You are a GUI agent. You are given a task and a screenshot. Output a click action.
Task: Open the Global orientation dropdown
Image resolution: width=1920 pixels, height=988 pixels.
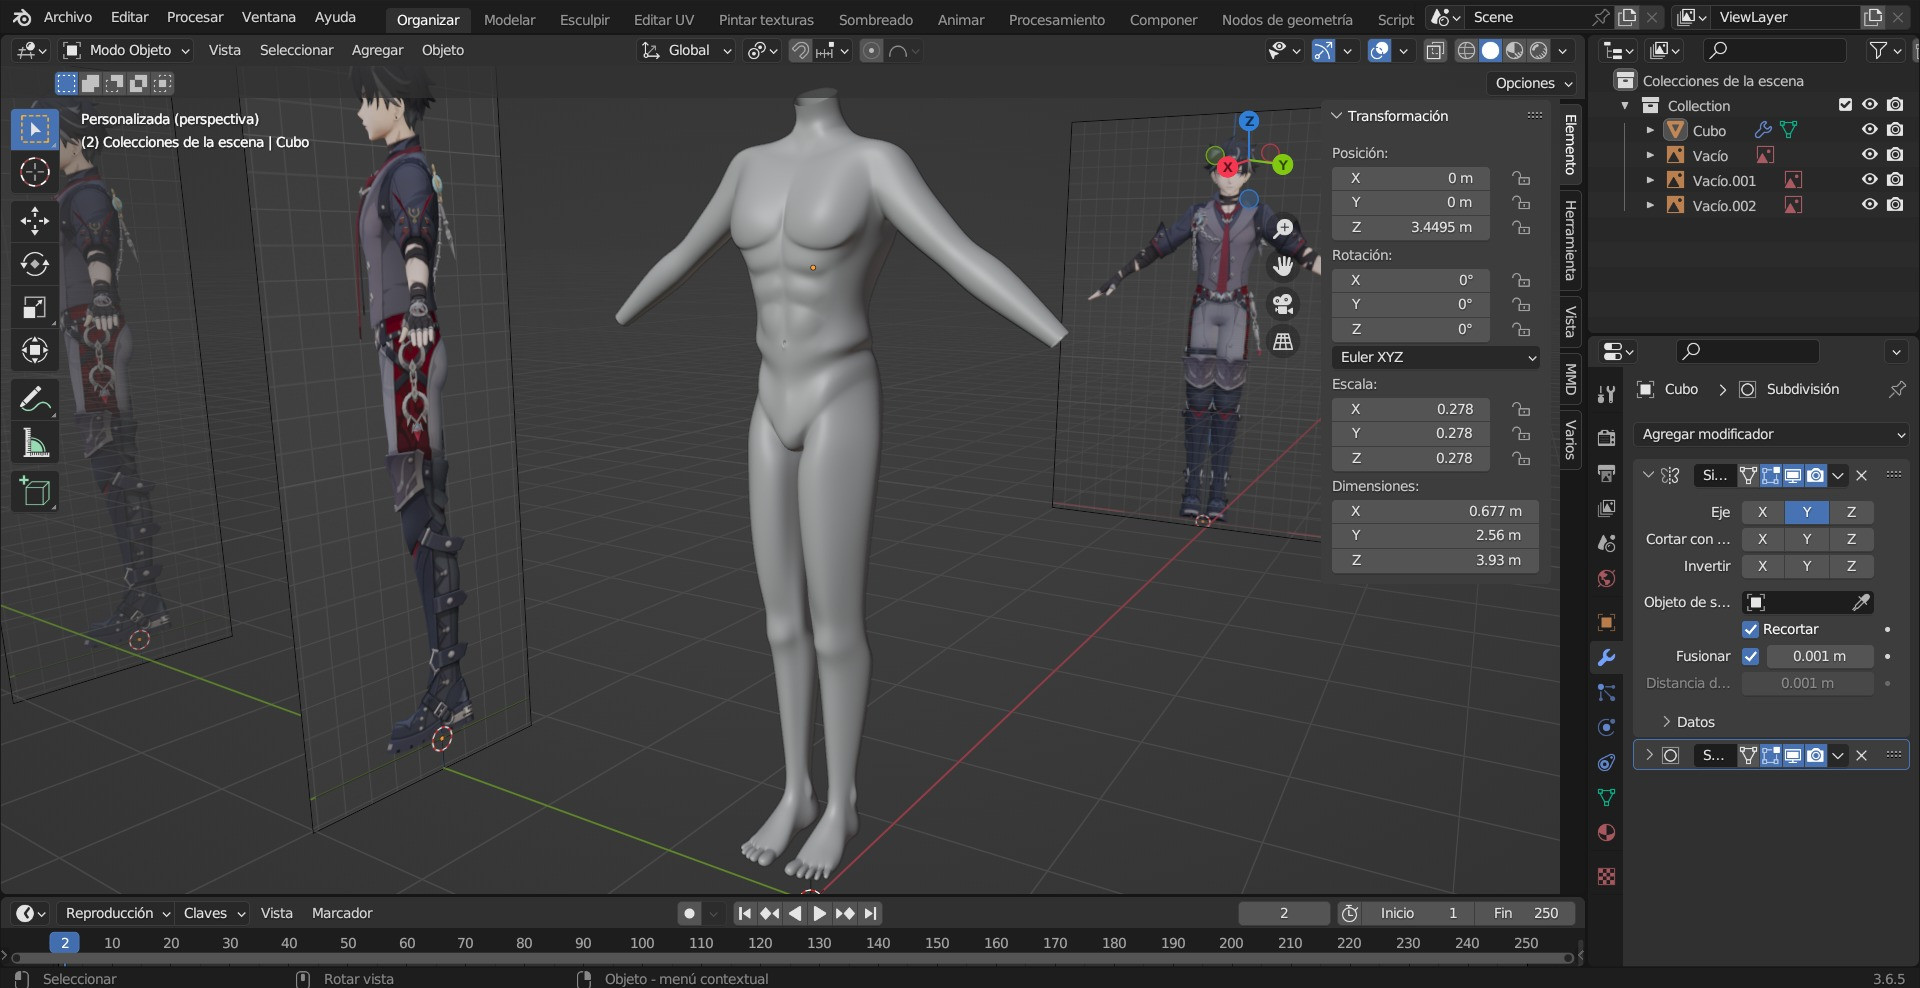pyautogui.click(x=687, y=50)
